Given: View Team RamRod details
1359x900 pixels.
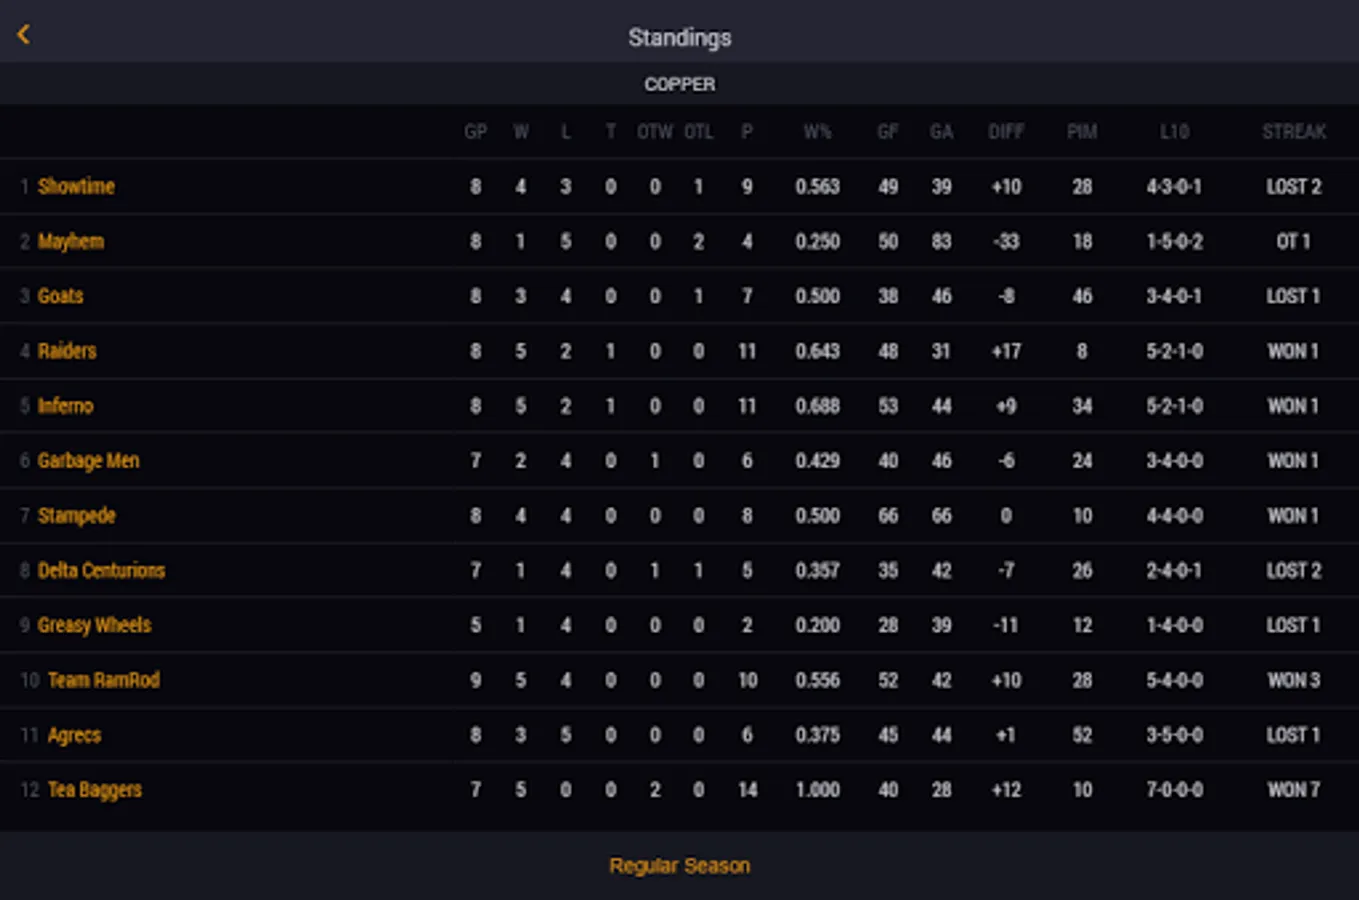Looking at the screenshot, I should (x=103, y=681).
